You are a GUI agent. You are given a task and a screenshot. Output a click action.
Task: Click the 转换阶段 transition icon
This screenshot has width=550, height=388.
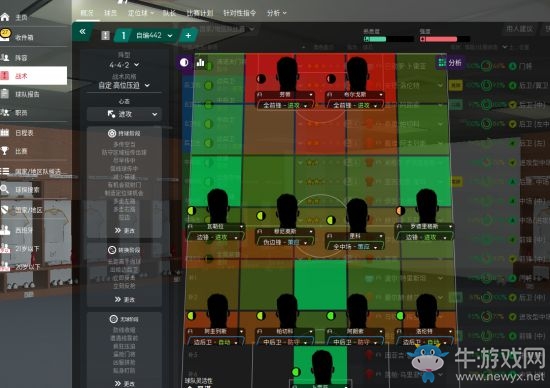112,250
